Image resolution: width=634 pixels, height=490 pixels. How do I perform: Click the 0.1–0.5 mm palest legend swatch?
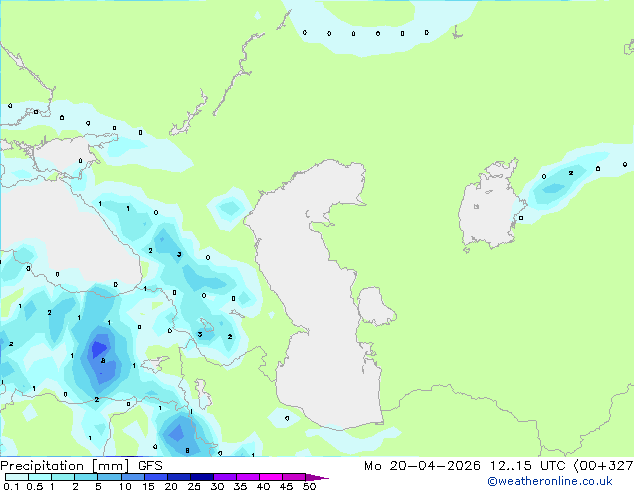(17, 477)
